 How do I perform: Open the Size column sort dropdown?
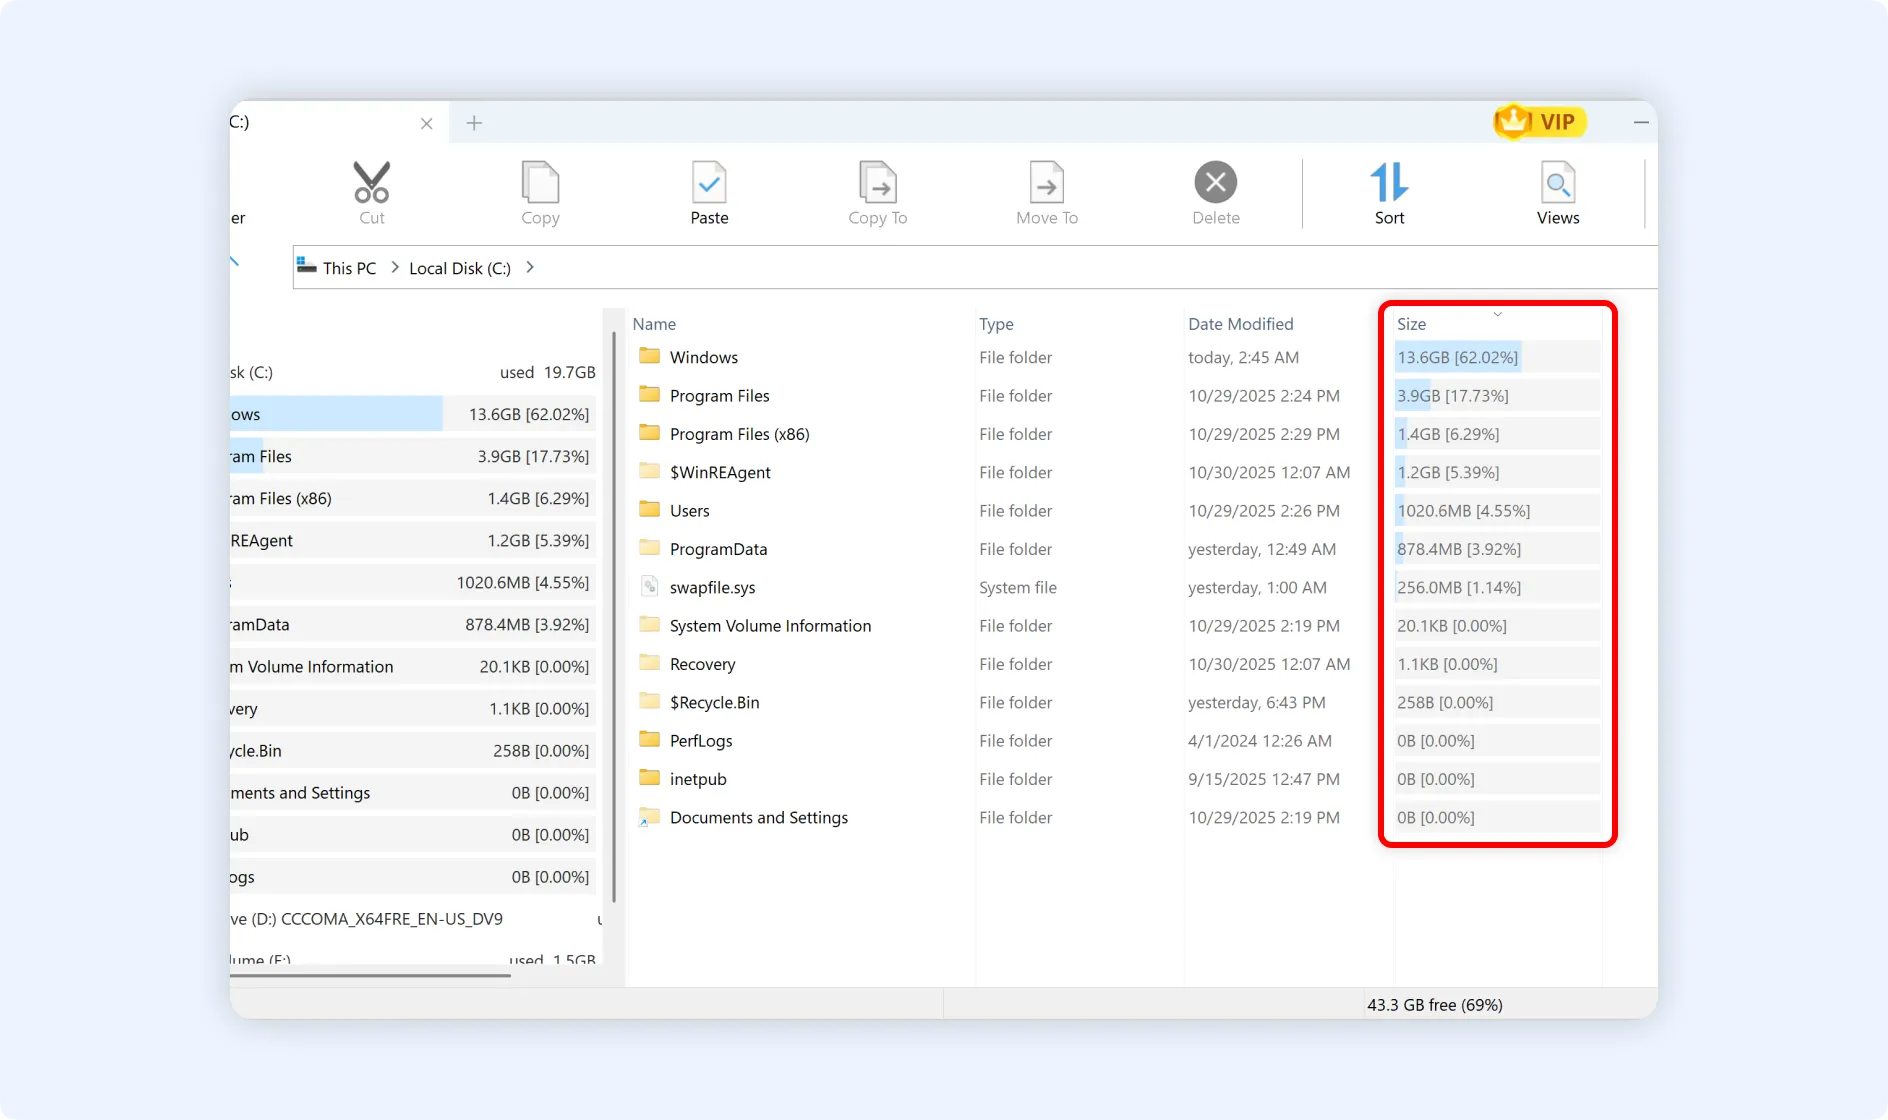tap(1496, 314)
